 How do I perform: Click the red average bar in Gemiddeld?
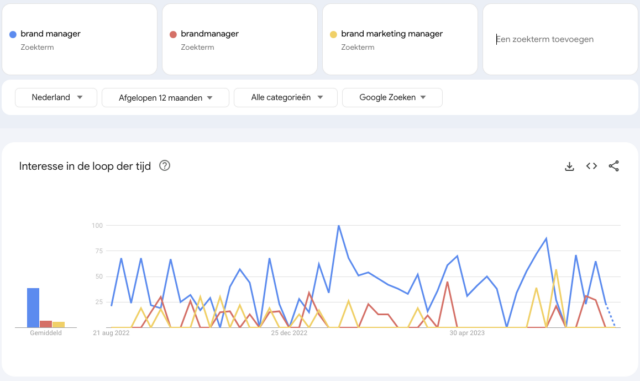coord(46,324)
